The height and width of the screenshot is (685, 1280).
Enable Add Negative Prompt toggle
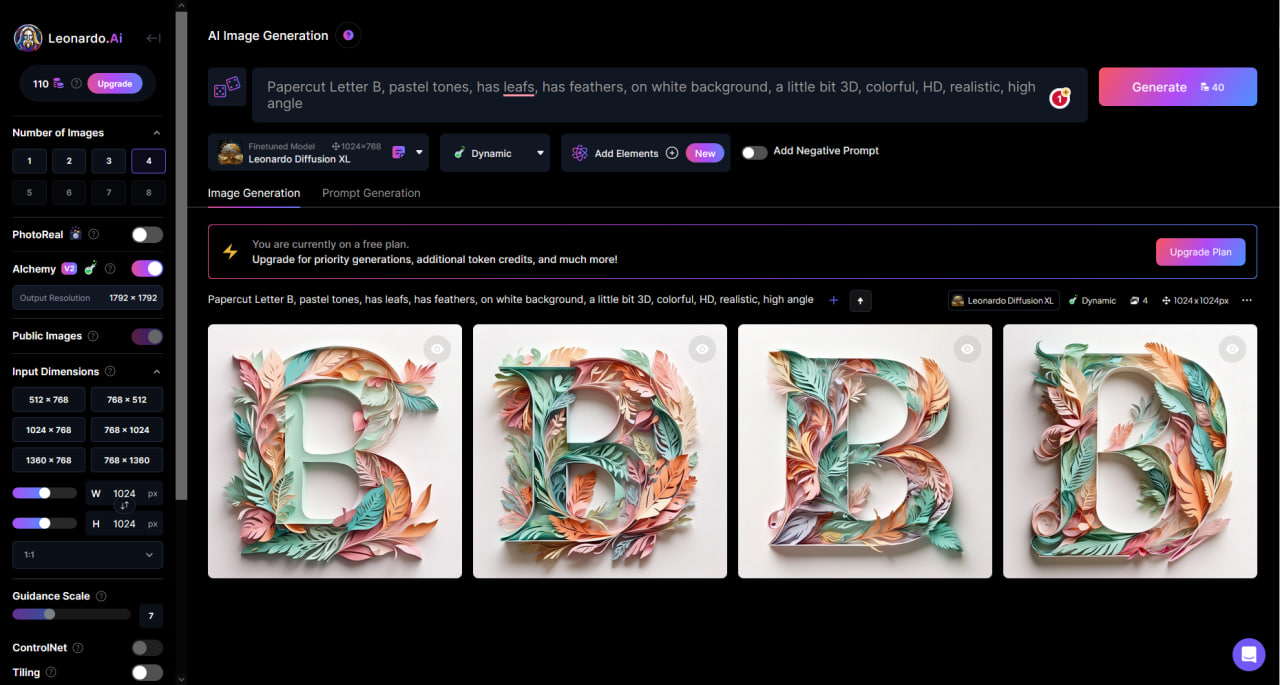[754, 152]
